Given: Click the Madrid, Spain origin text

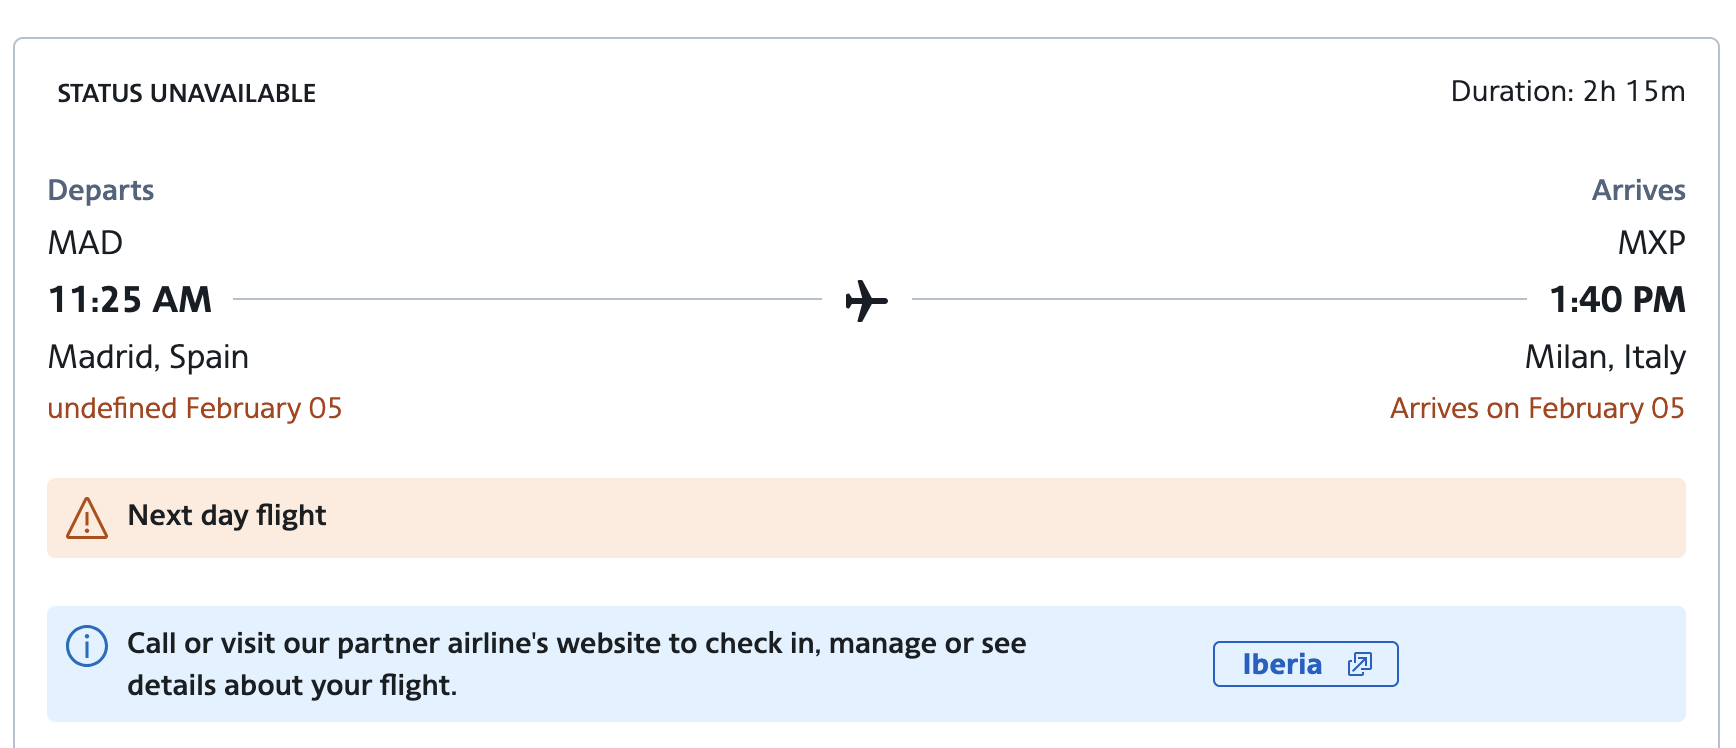Looking at the screenshot, I should (148, 357).
